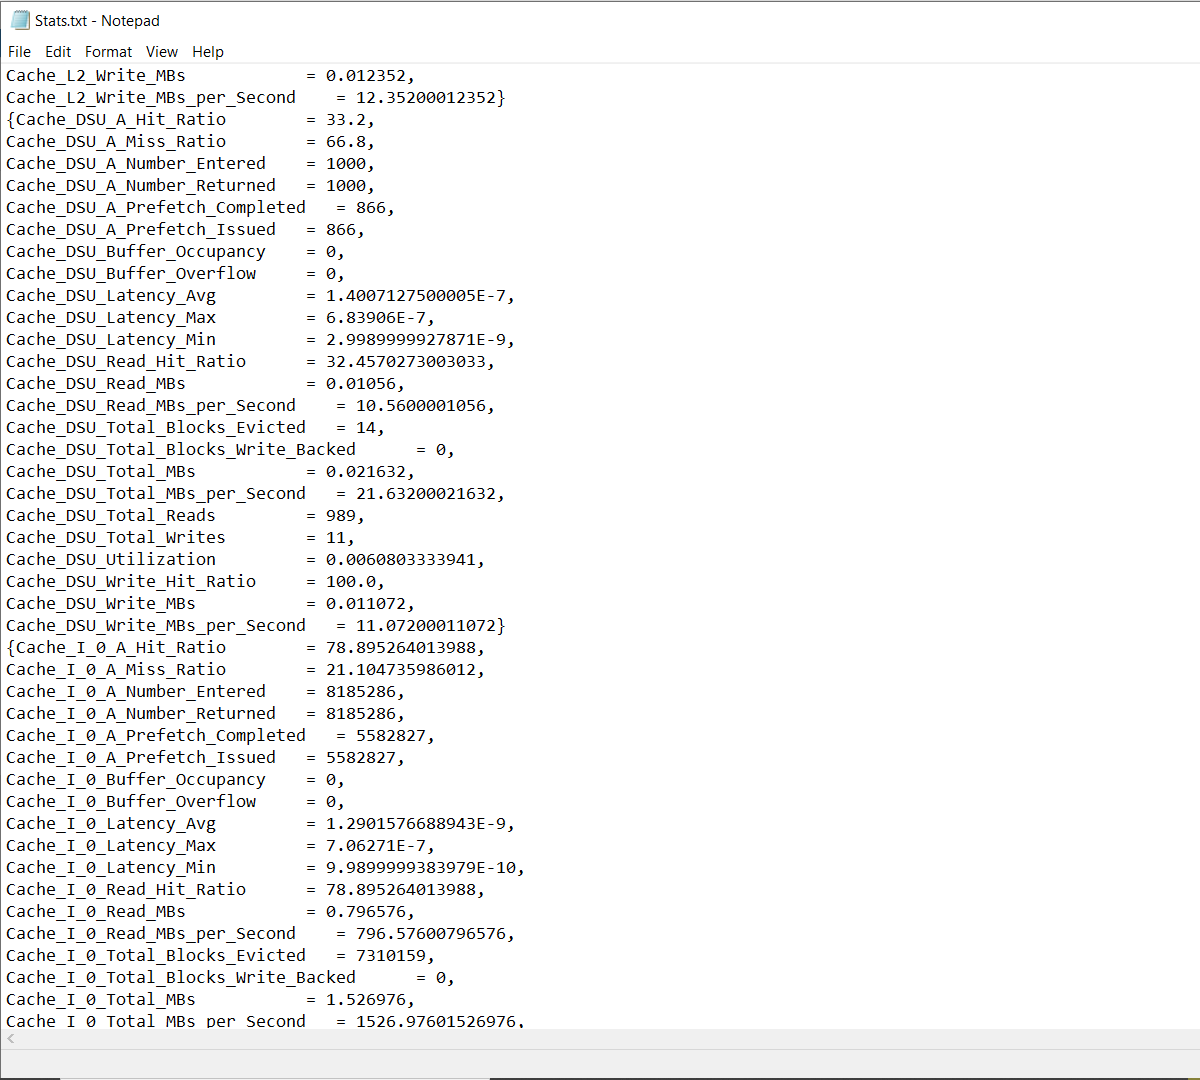This screenshot has width=1200, height=1080.
Task: Click the Cache_DSU_Buffer_Occupancy line
Action: pyautogui.click(x=175, y=252)
